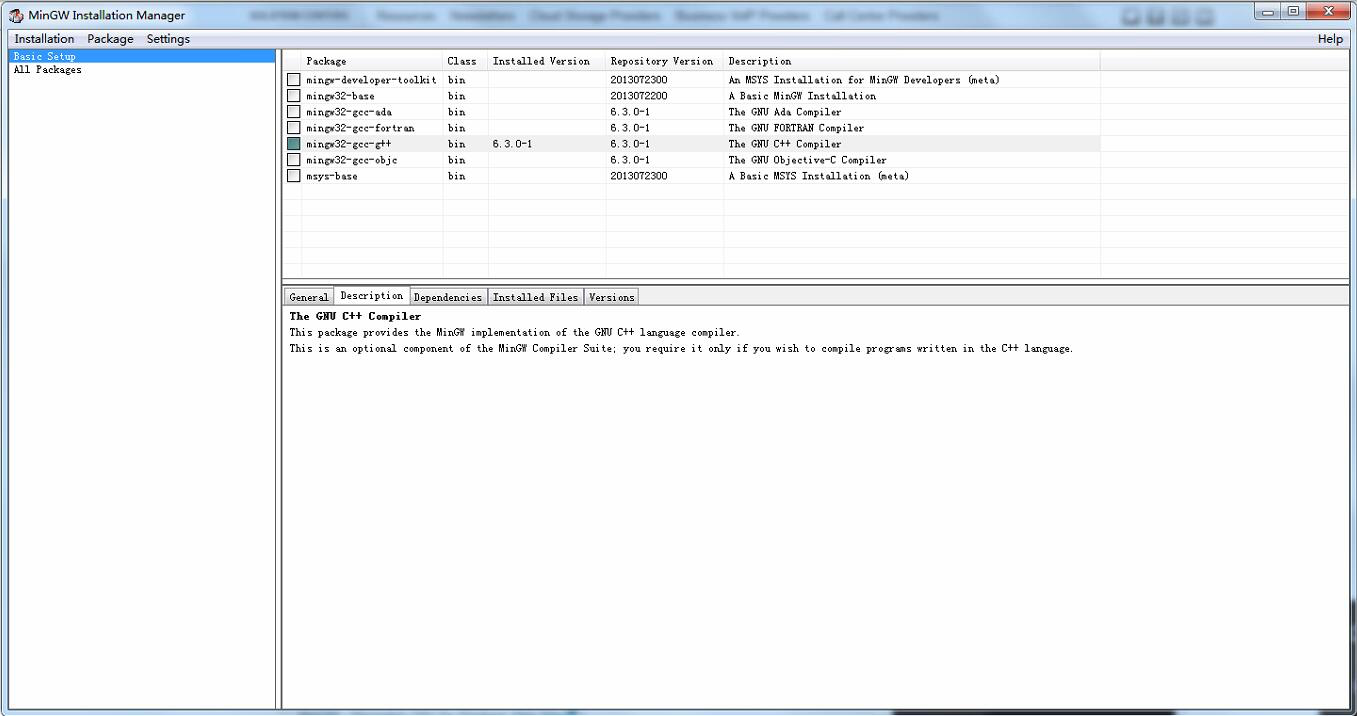Open the Package menu
Screen dimensions: 1357x716
110,39
